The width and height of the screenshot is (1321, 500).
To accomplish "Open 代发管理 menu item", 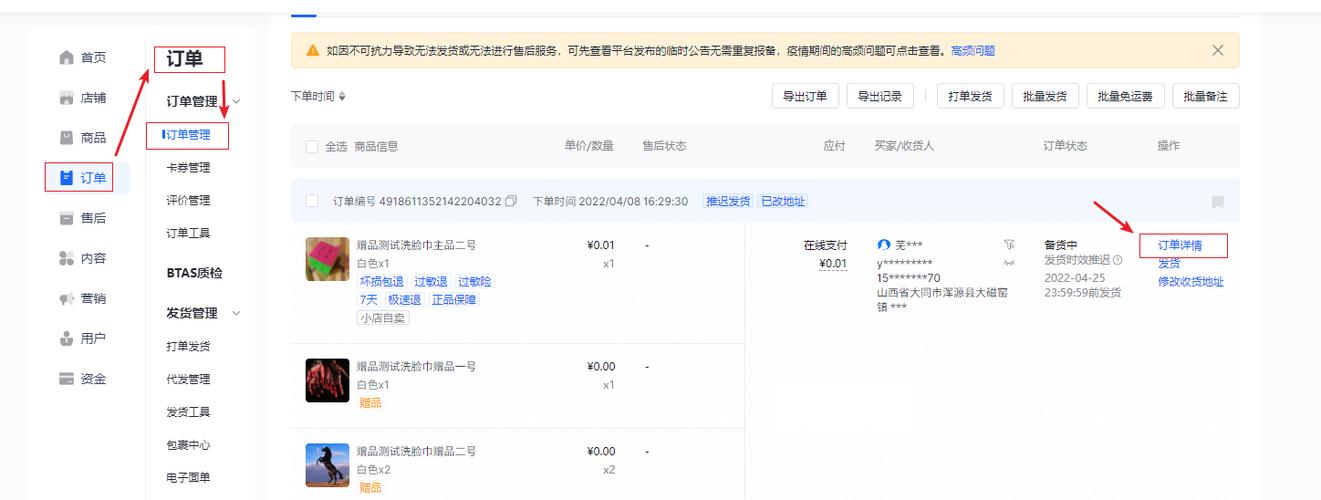I will [x=188, y=379].
